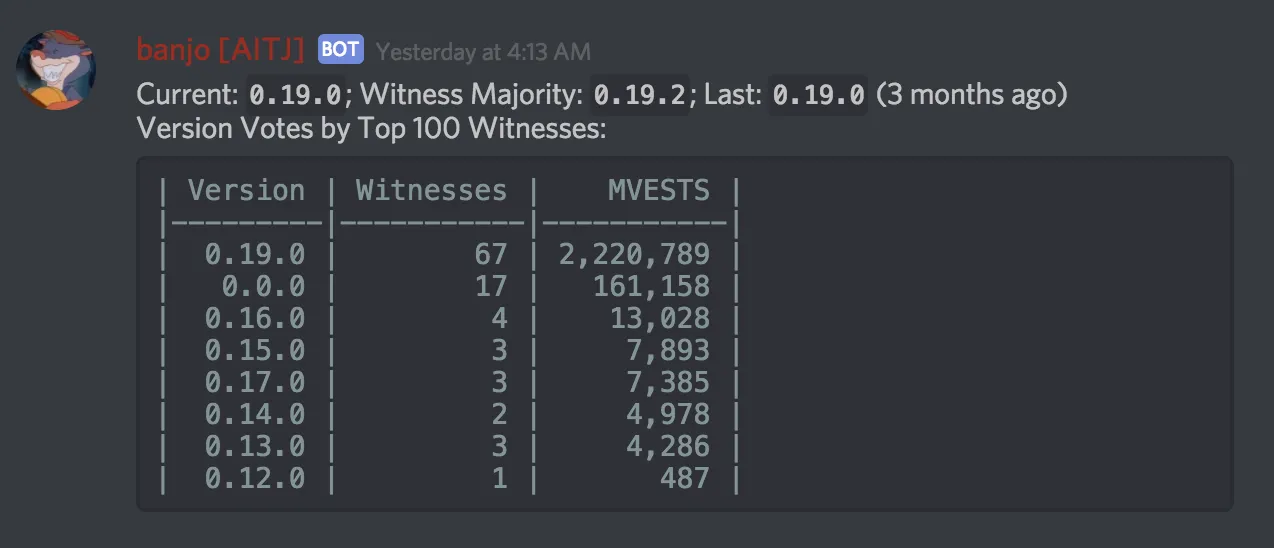
Task: Click the 0.12.0 version row
Action: (x=449, y=478)
